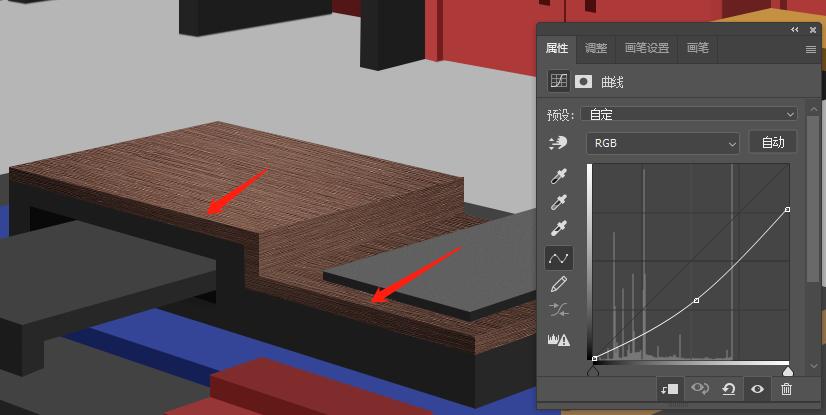Image resolution: width=826 pixels, height=415 pixels.
Task: Select the pencil draw curve tool
Action: tap(558, 285)
